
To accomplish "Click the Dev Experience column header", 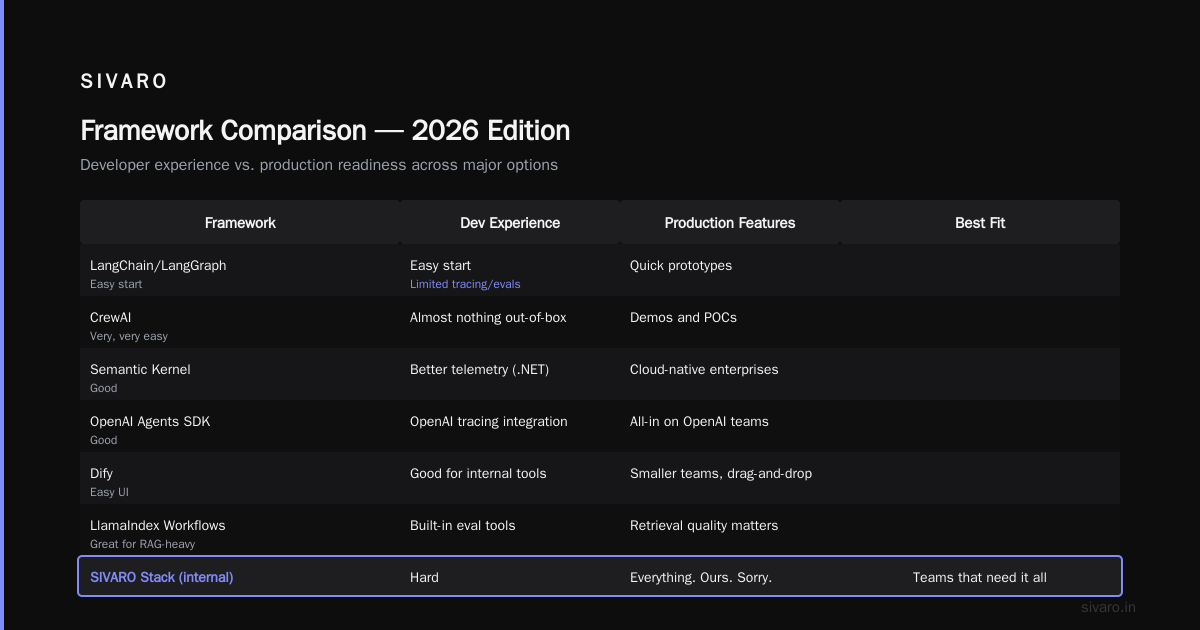I will coord(510,223).
